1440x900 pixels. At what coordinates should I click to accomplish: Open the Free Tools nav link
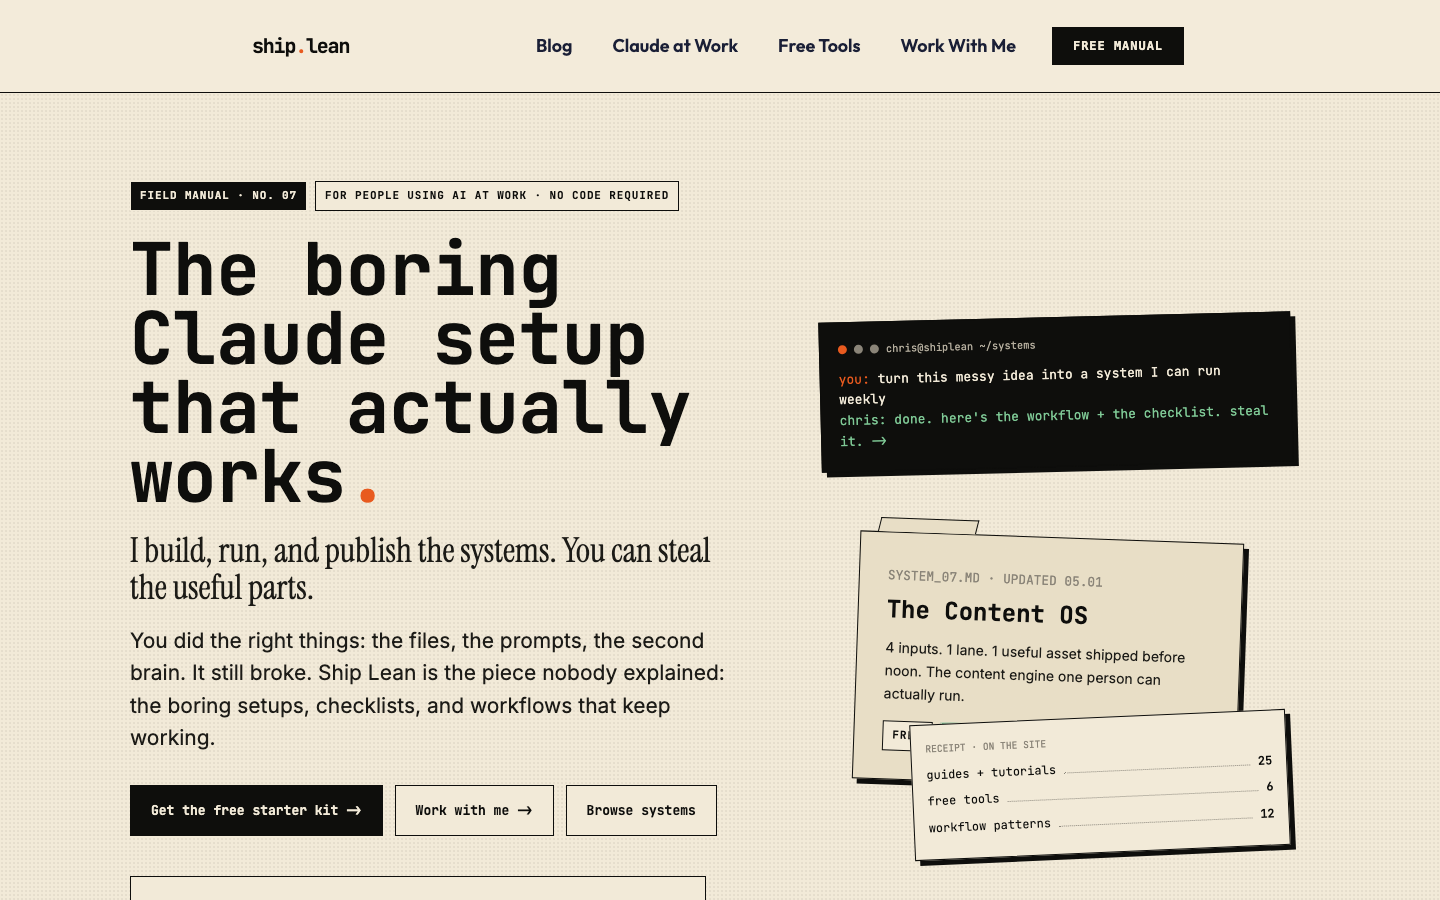click(x=819, y=46)
